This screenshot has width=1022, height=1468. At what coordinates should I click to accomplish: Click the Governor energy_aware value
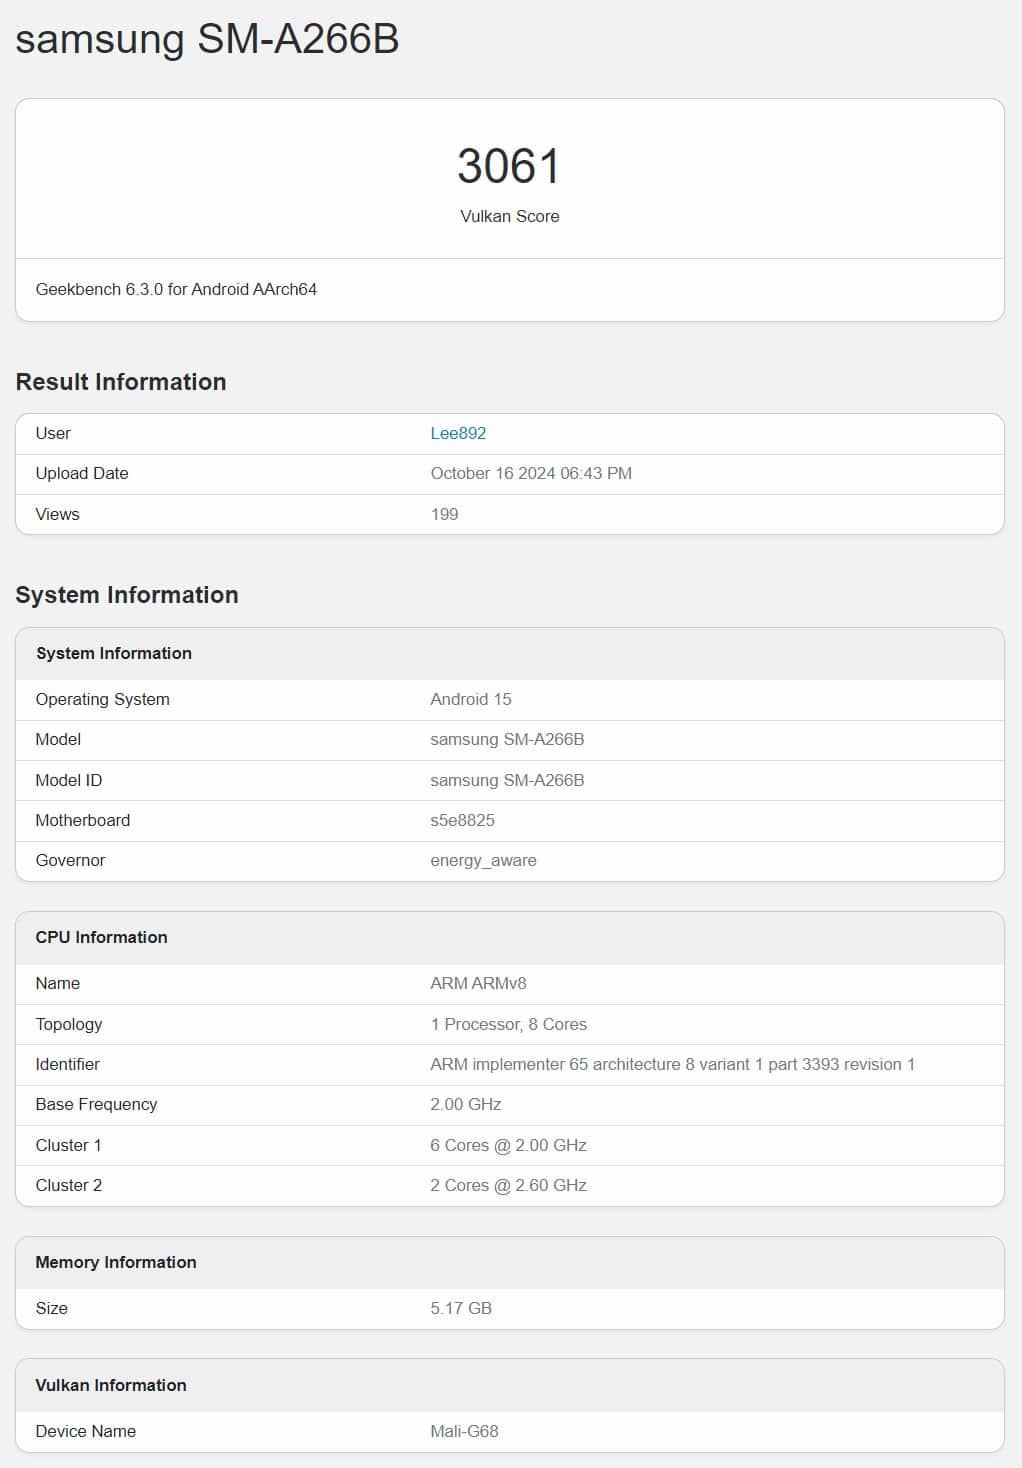pos(483,860)
